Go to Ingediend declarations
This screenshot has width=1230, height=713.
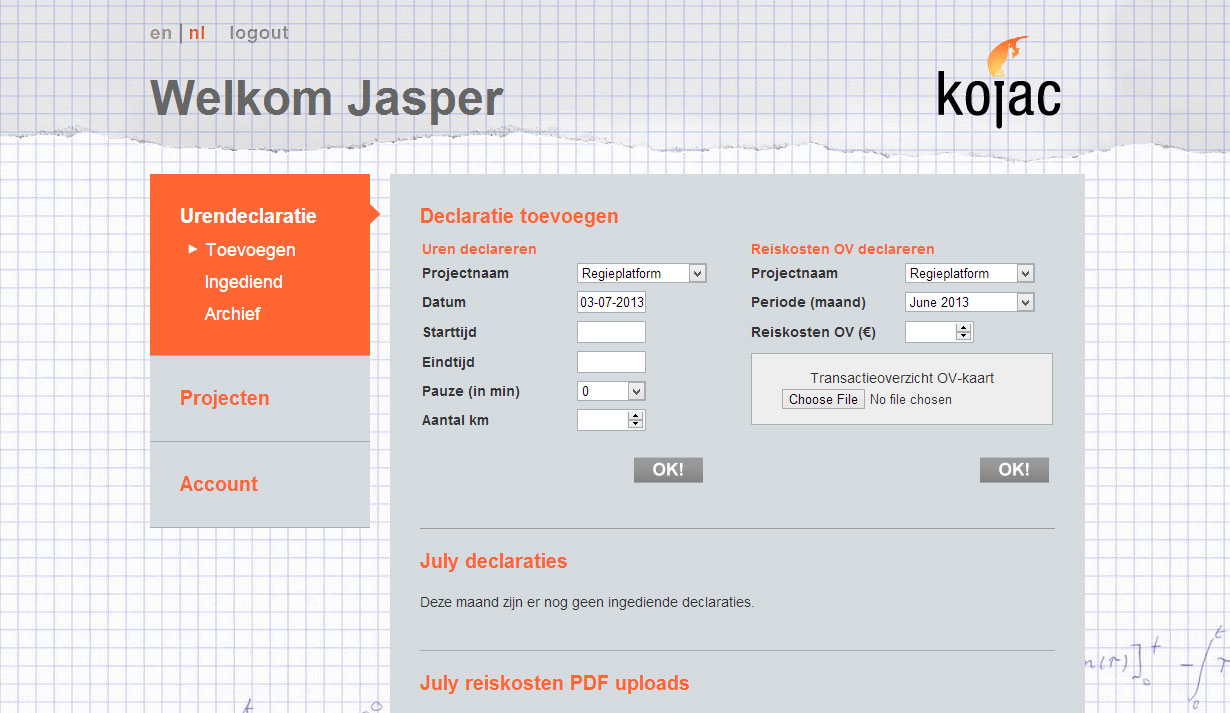(243, 282)
